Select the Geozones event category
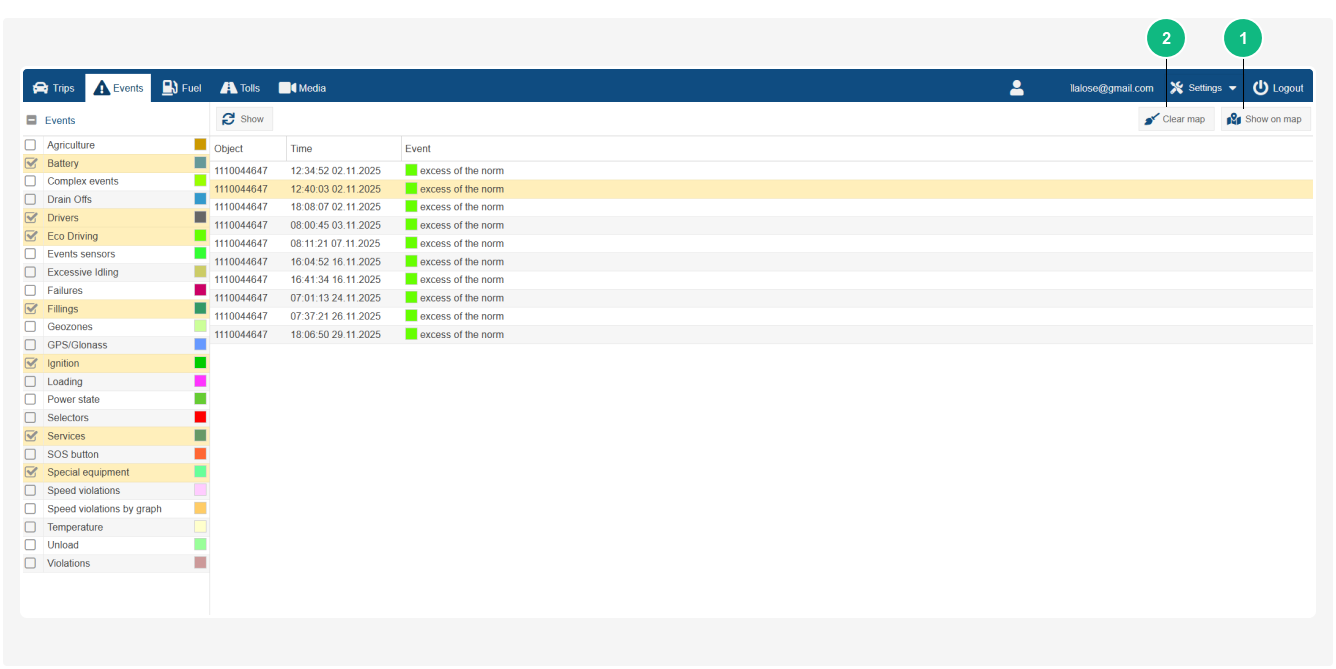 click(70, 327)
